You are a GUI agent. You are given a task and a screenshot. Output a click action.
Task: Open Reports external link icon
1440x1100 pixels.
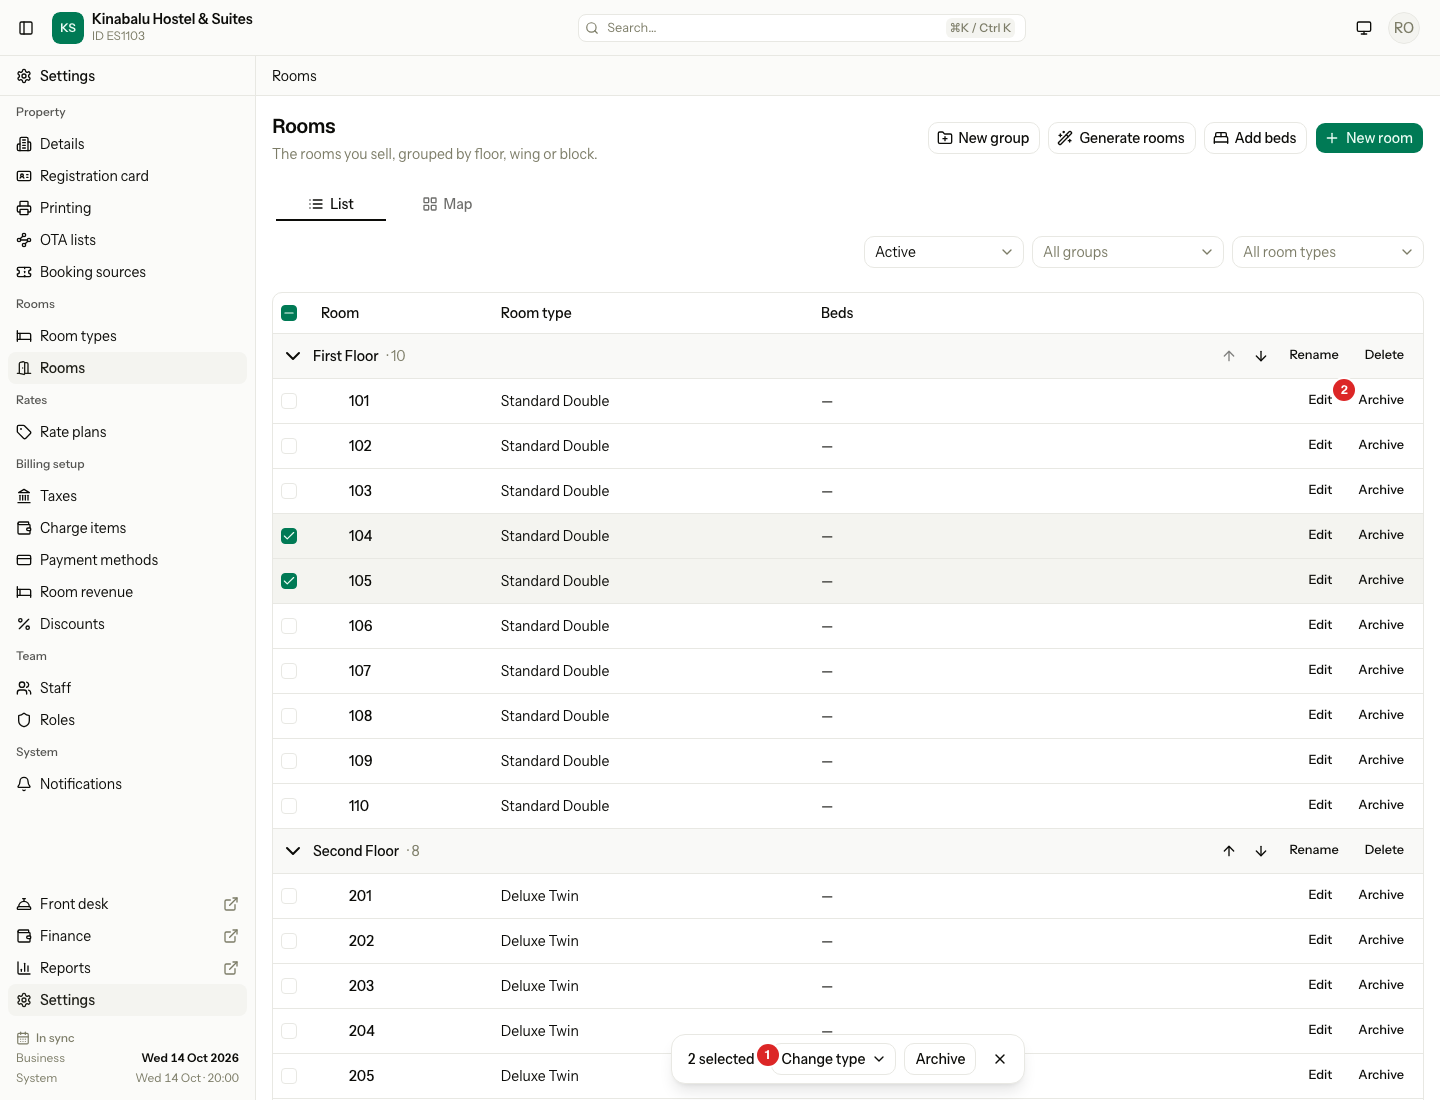click(231, 968)
